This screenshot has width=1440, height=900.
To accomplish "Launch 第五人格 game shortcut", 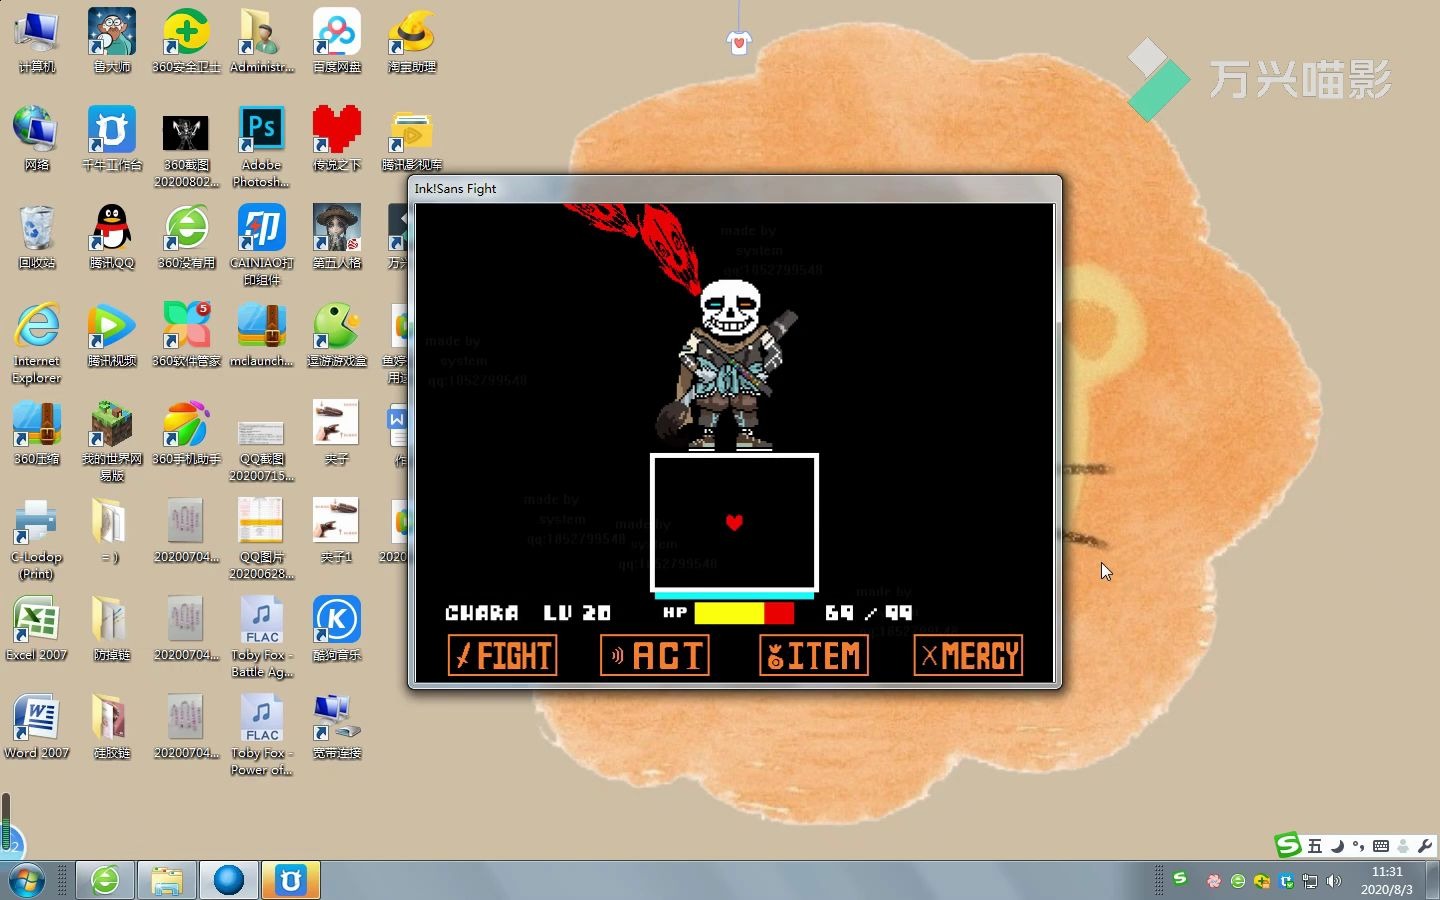I will tap(337, 238).
